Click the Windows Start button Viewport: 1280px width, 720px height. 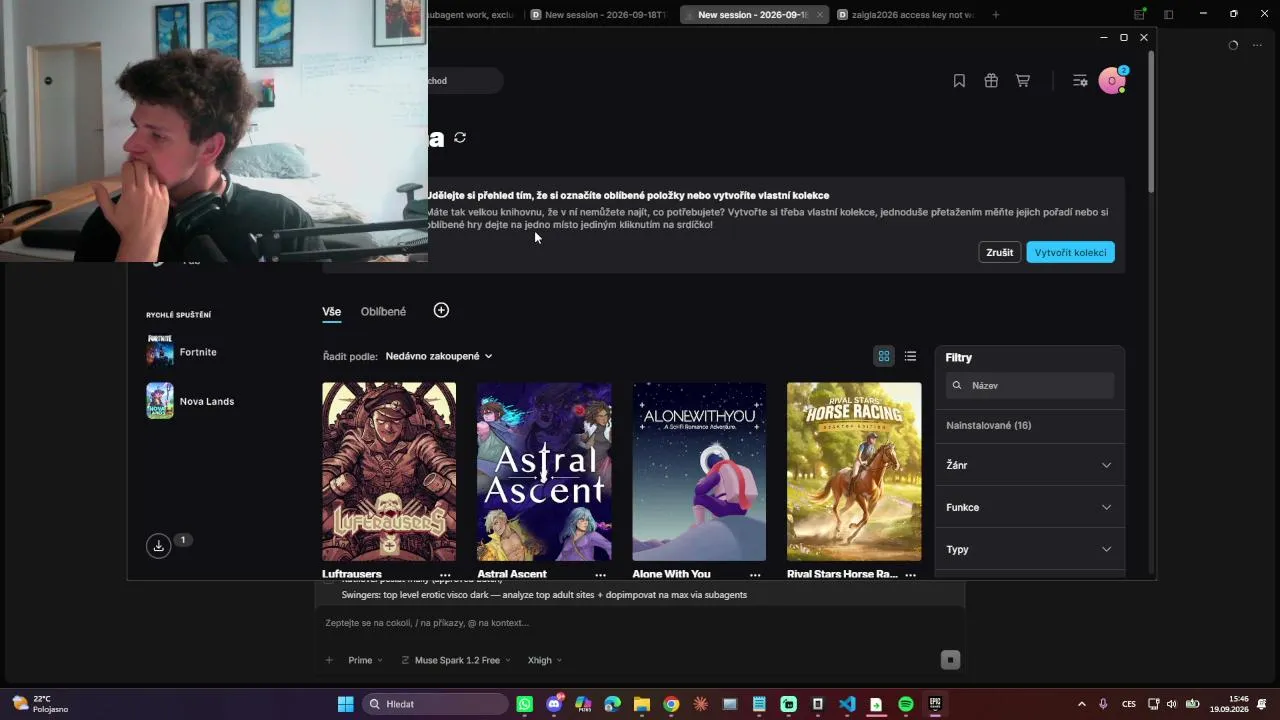pos(345,704)
